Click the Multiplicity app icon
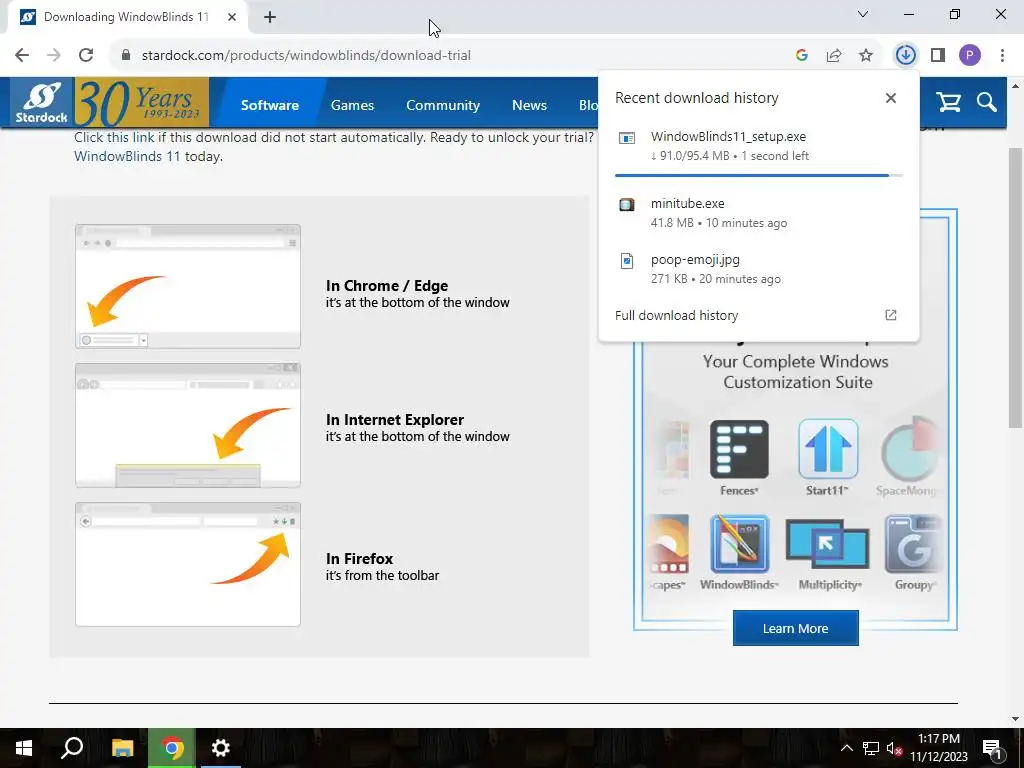This screenshot has height=768, width=1024. click(827, 544)
